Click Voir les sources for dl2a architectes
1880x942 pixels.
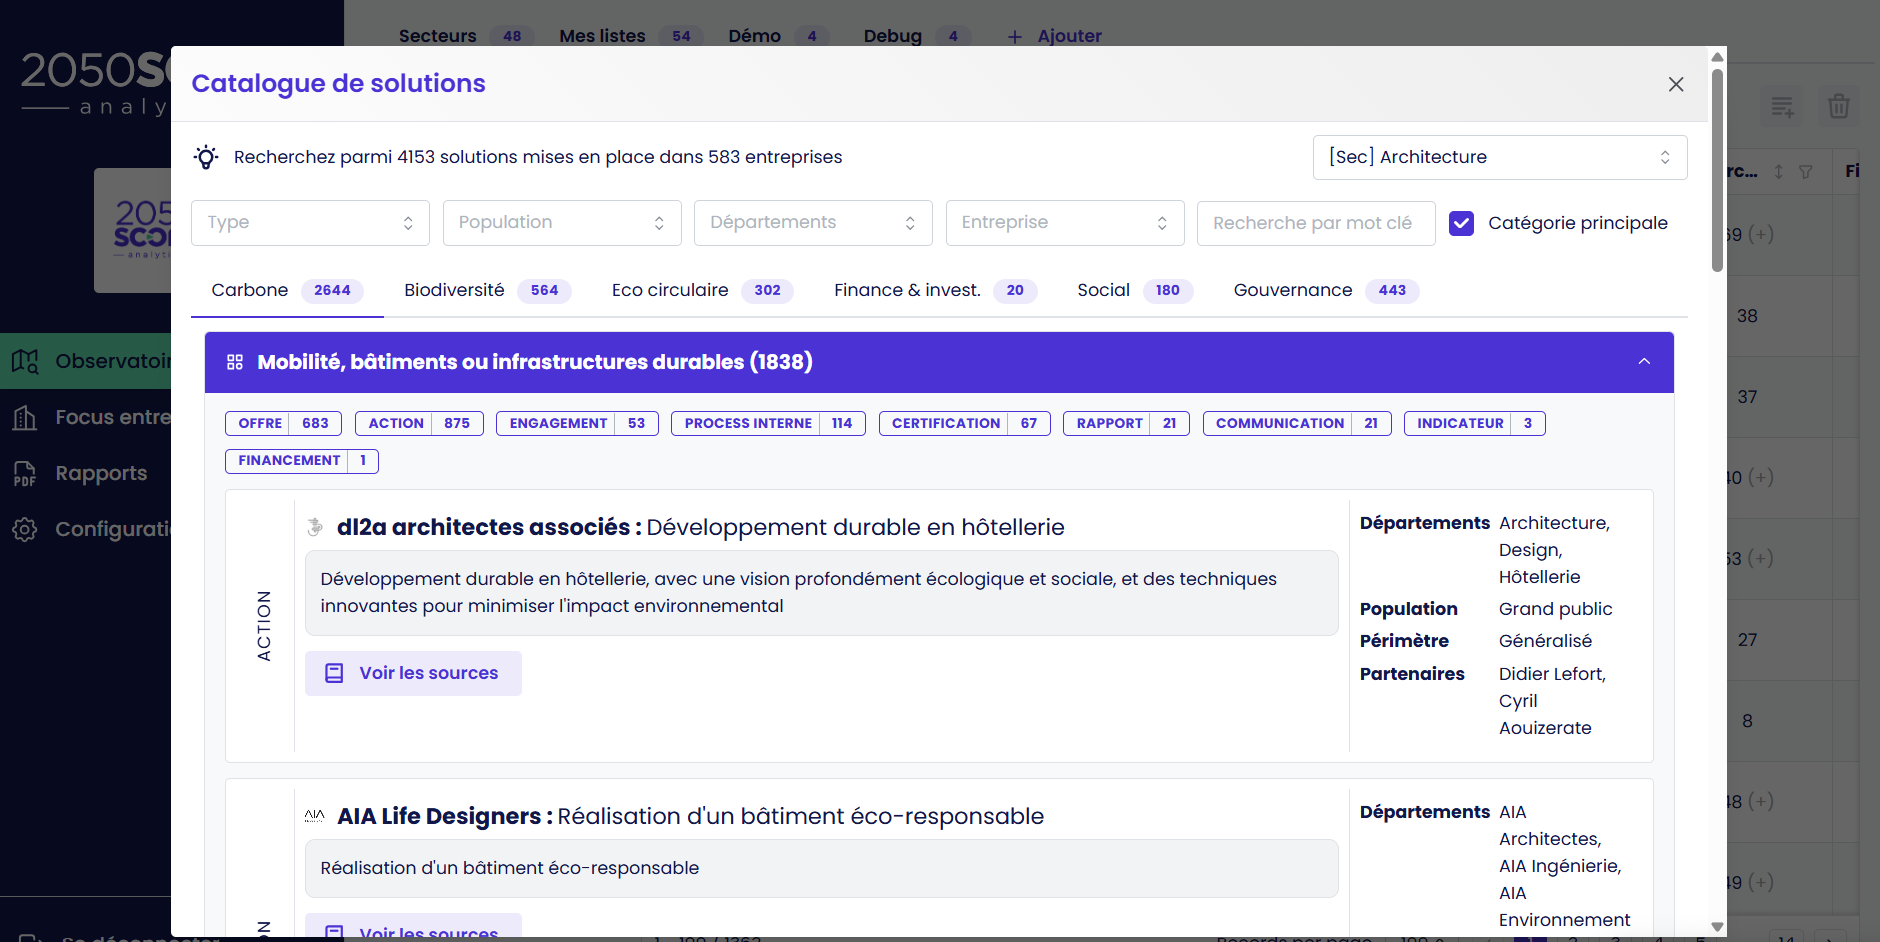tap(413, 673)
